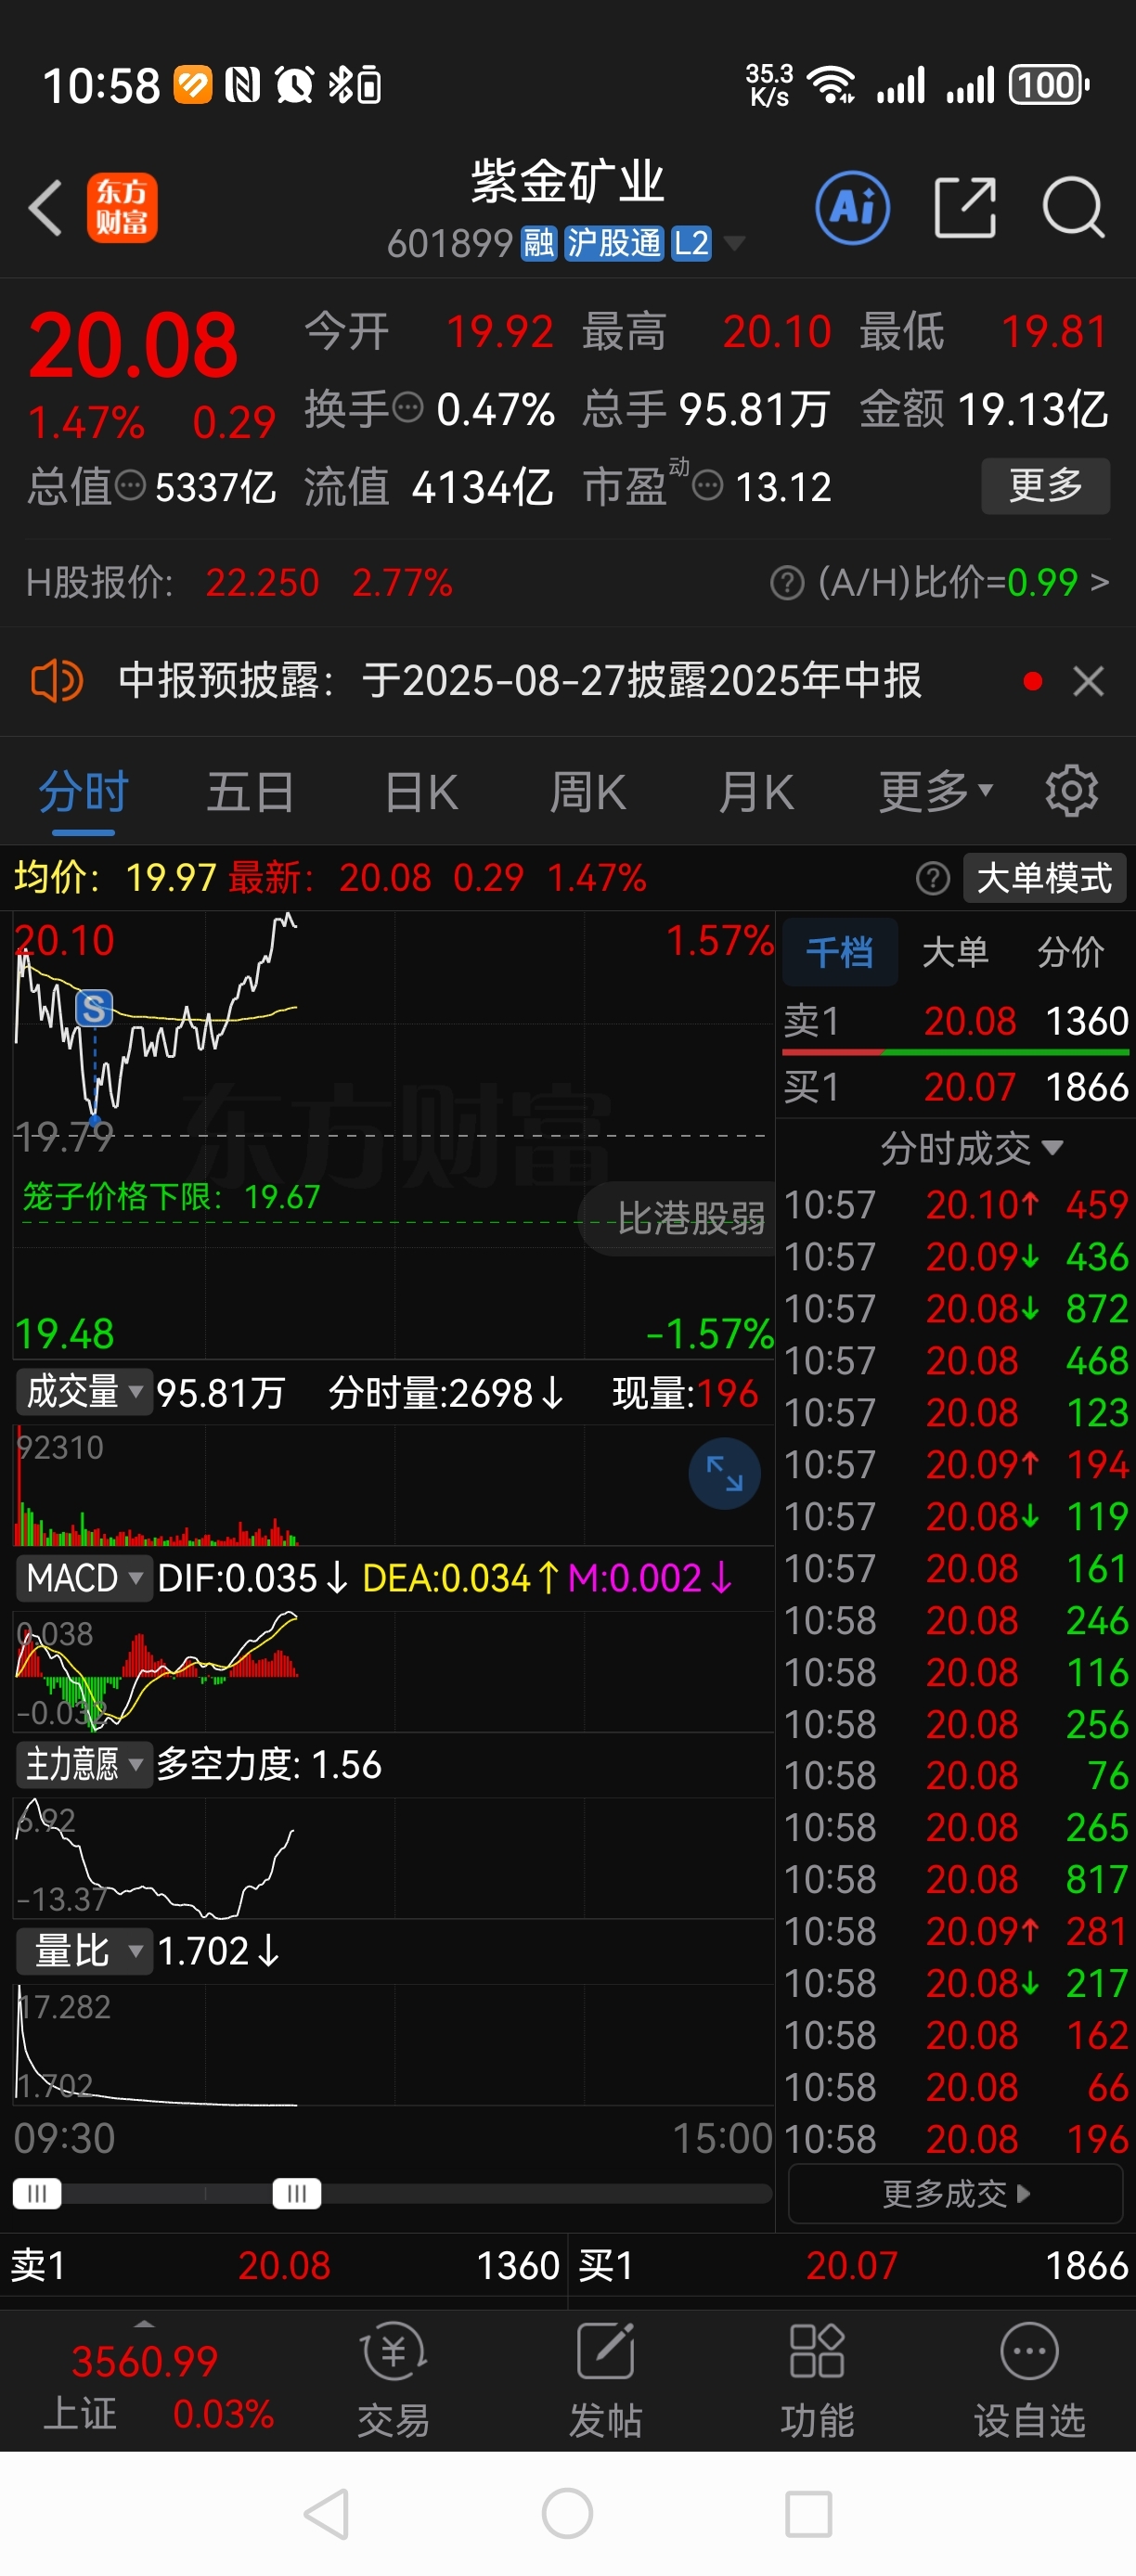Tap bottom 买1 20.07 quote row
The width and height of the screenshot is (1136, 2576).
point(852,2265)
